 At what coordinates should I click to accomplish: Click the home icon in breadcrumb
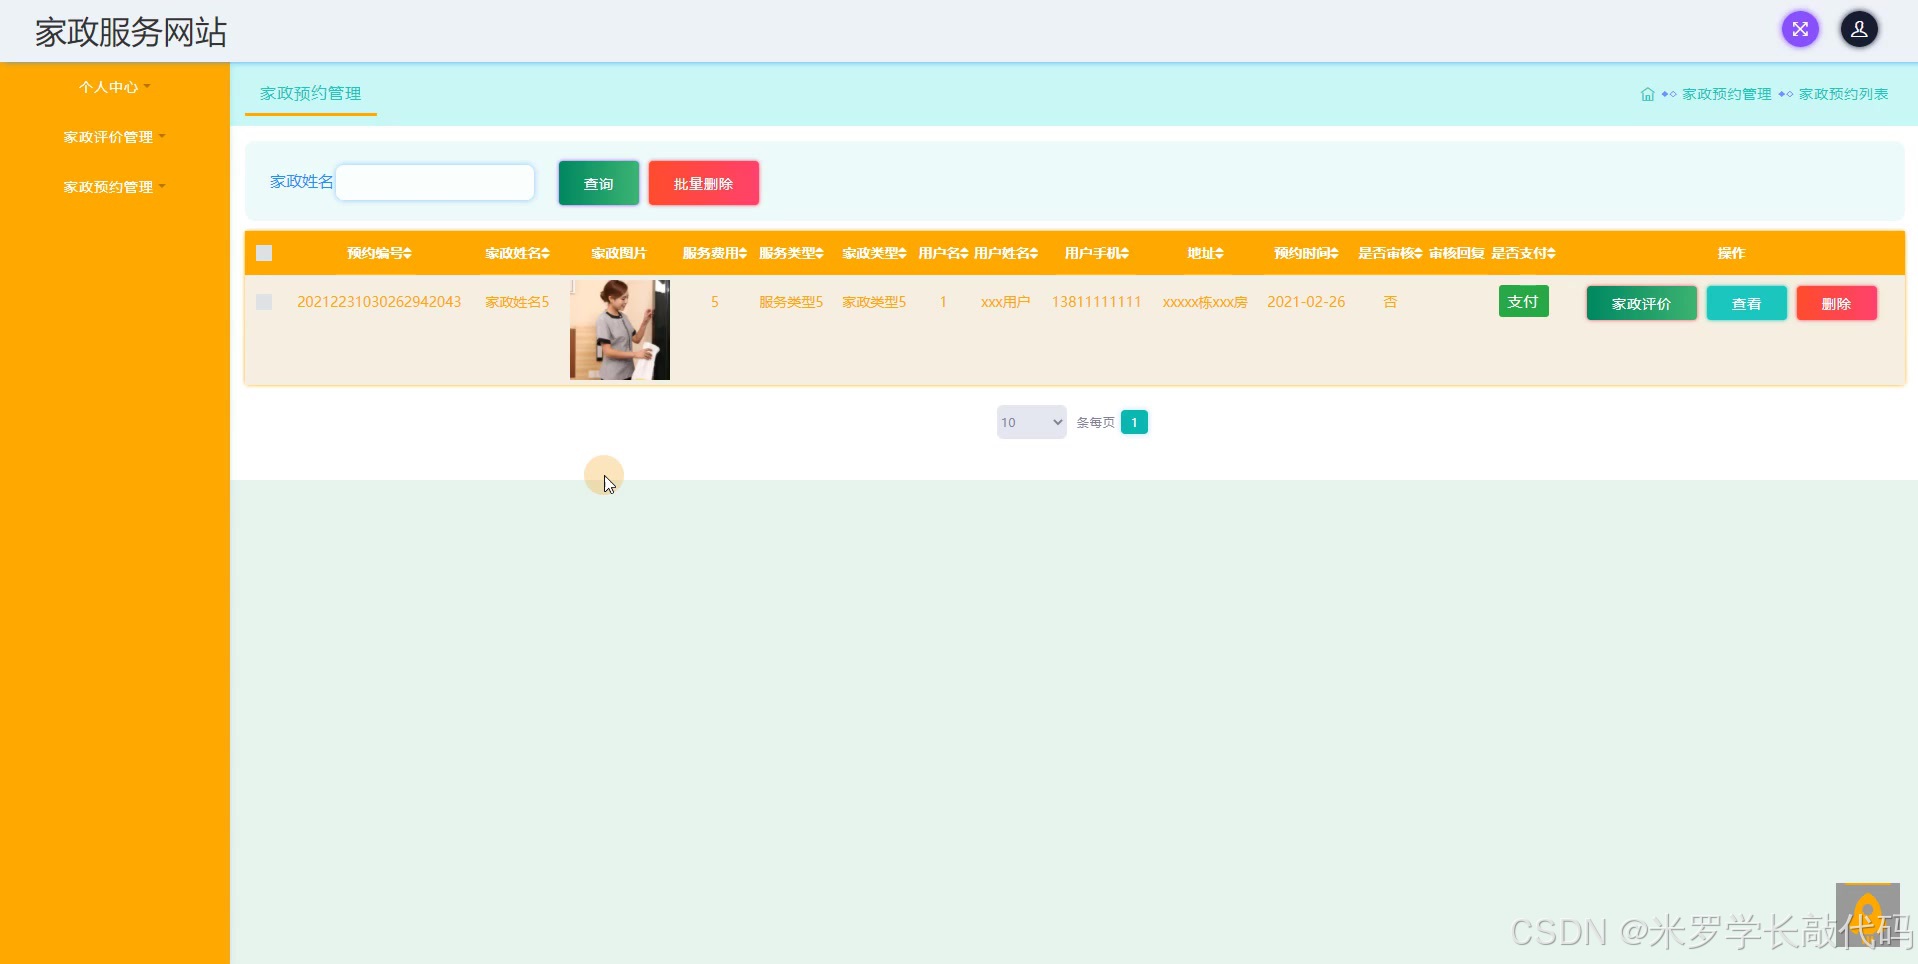[x=1647, y=94]
